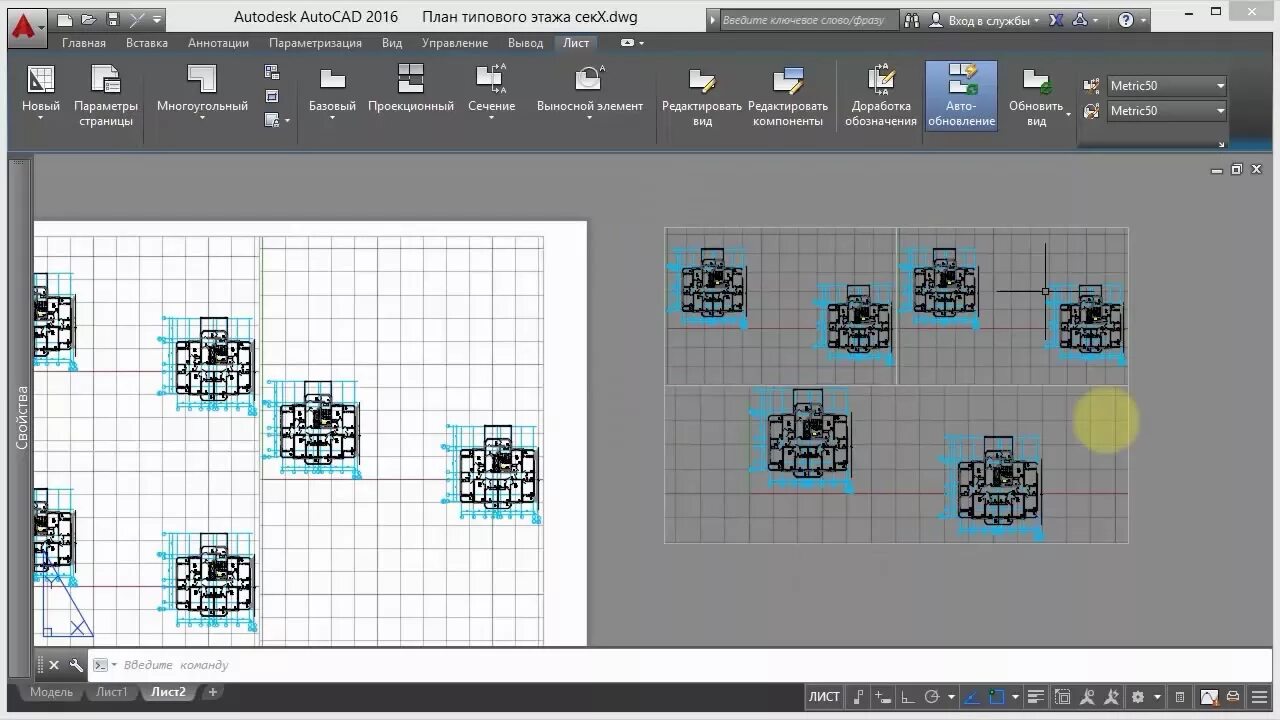Toggle lineweight display in status bar
Image resolution: width=1280 pixels, height=720 pixels.
(1036, 697)
